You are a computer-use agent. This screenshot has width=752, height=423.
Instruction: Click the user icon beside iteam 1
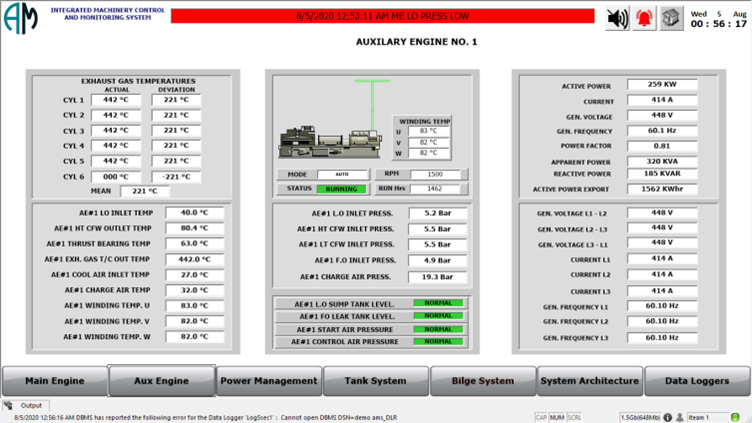coord(680,417)
